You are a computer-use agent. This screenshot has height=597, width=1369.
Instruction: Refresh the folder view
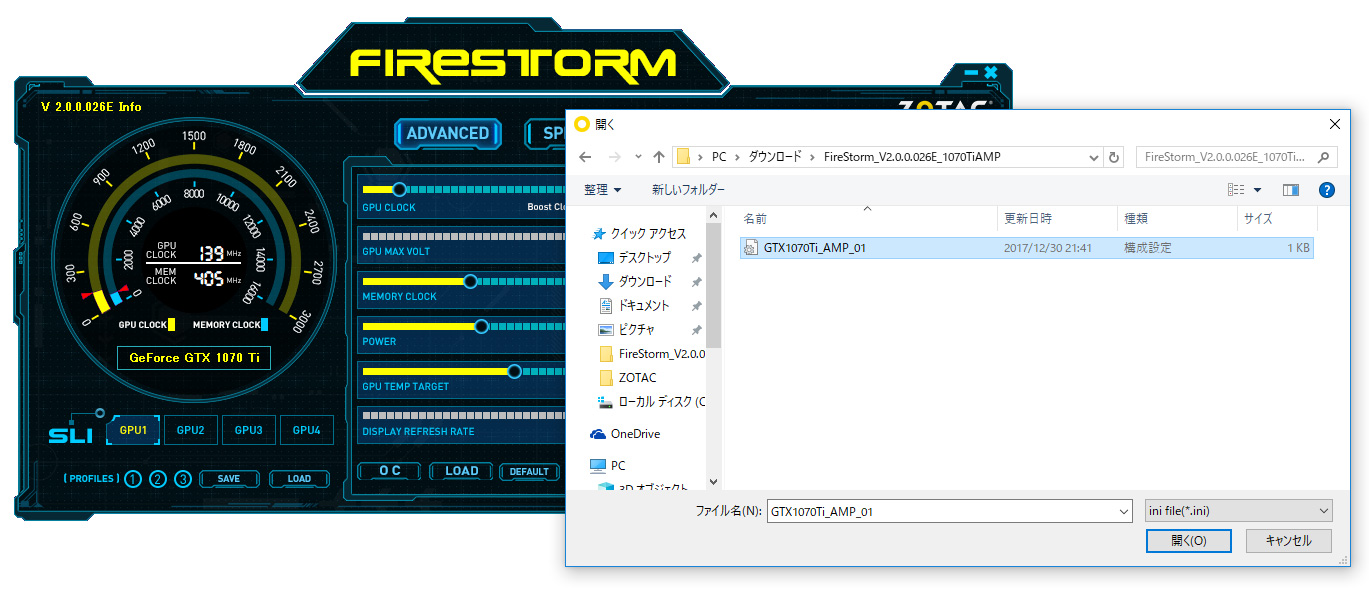(1114, 157)
